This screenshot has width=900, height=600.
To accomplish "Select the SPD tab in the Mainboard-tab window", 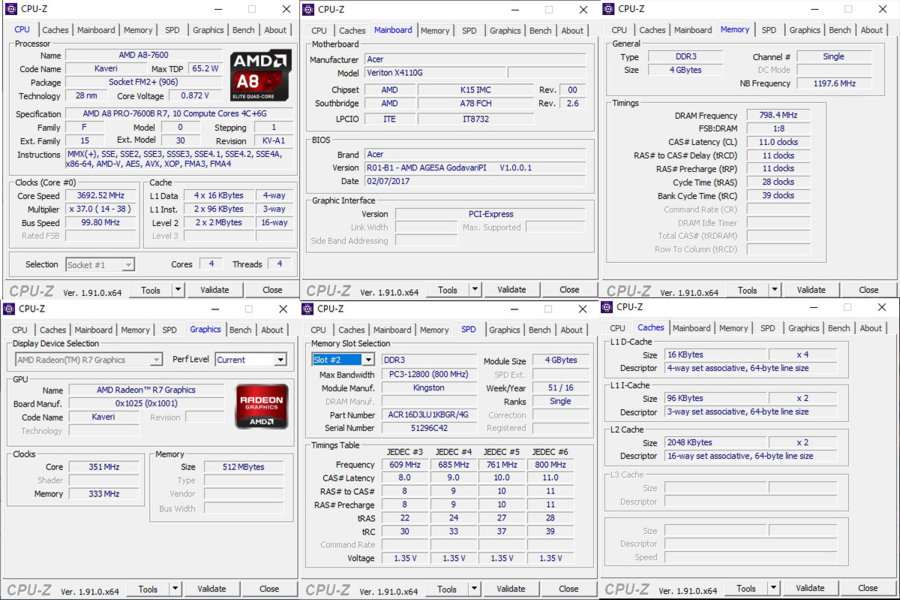I will [x=470, y=30].
